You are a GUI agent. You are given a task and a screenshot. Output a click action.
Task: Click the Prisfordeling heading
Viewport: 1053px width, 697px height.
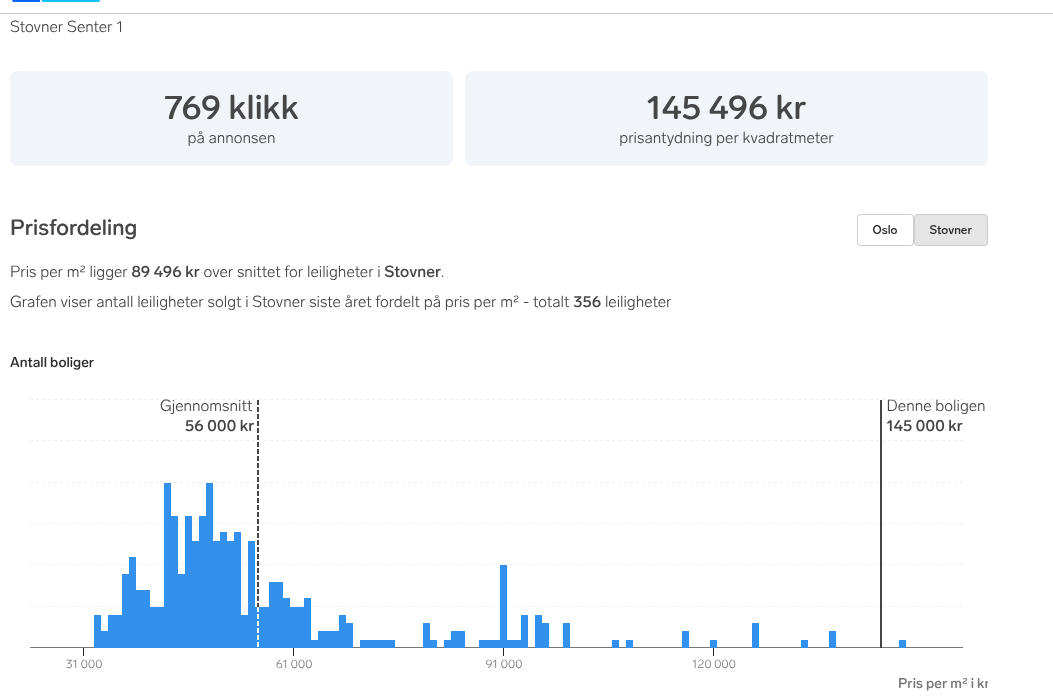[x=73, y=228]
